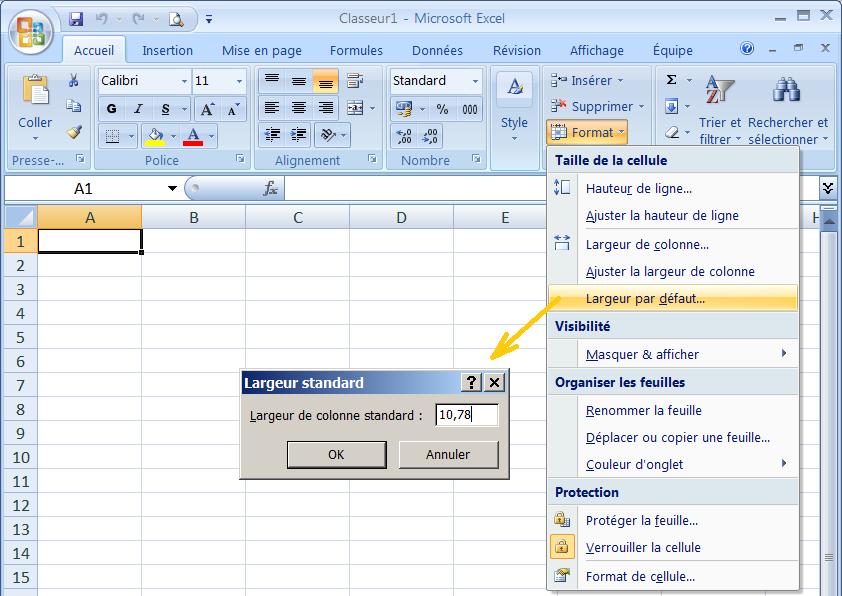Switch to the Insertion ribbon tab
Image resolution: width=842 pixels, height=596 pixels.
click(x=167, y=50)
